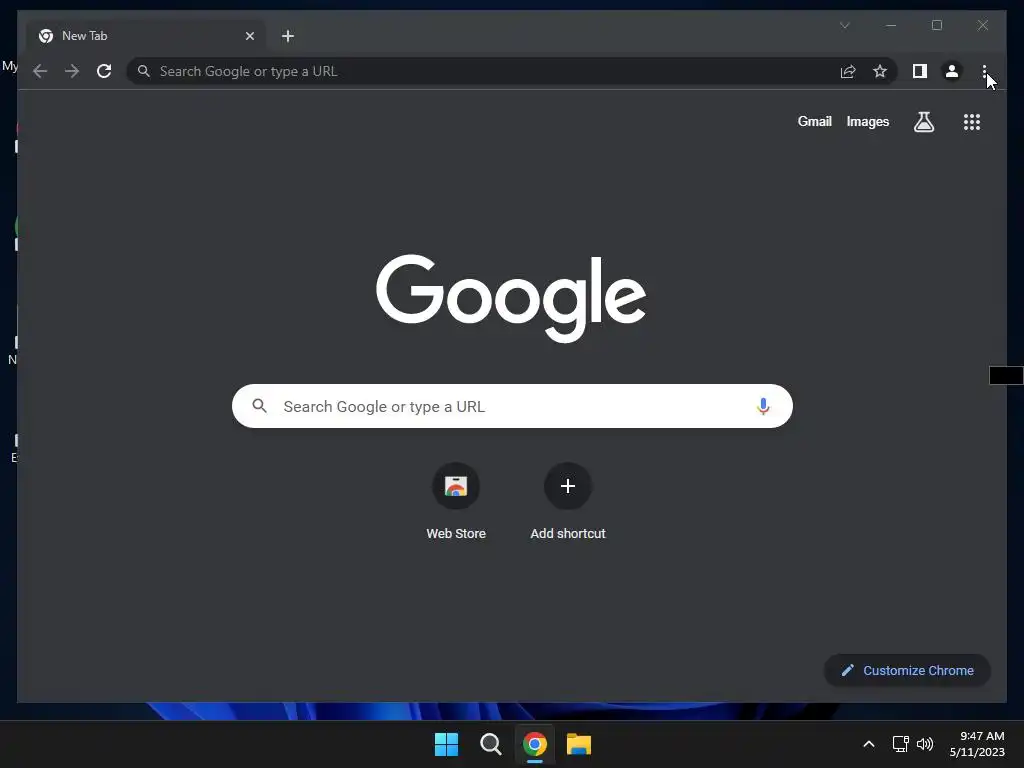Focus the Google search box
Screen dimensions: 1024x768
coord(512,406)
